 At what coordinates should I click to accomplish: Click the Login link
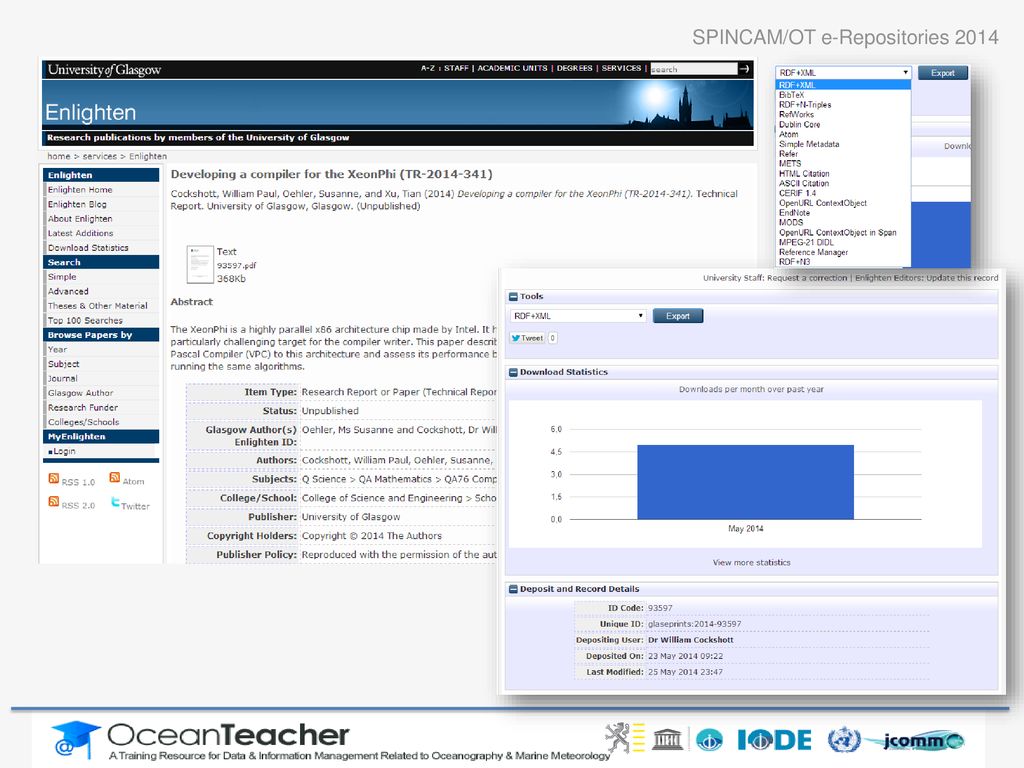click(x=64, y=451)
